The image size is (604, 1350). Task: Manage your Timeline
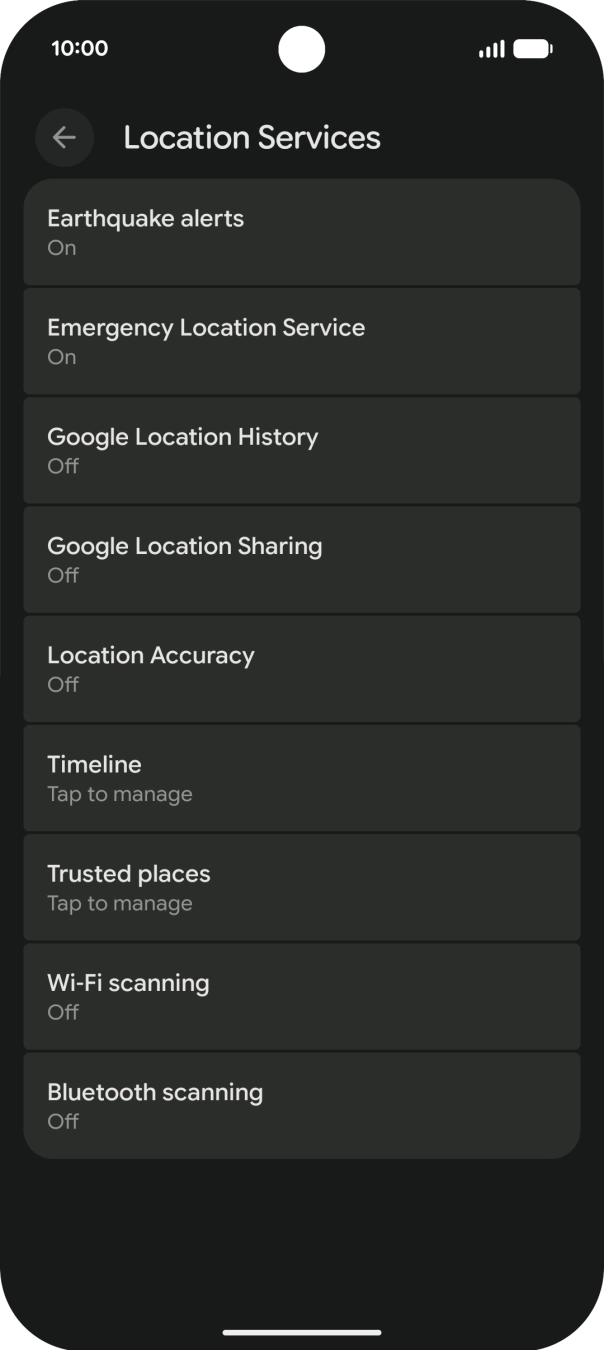(x=302, y=777)
